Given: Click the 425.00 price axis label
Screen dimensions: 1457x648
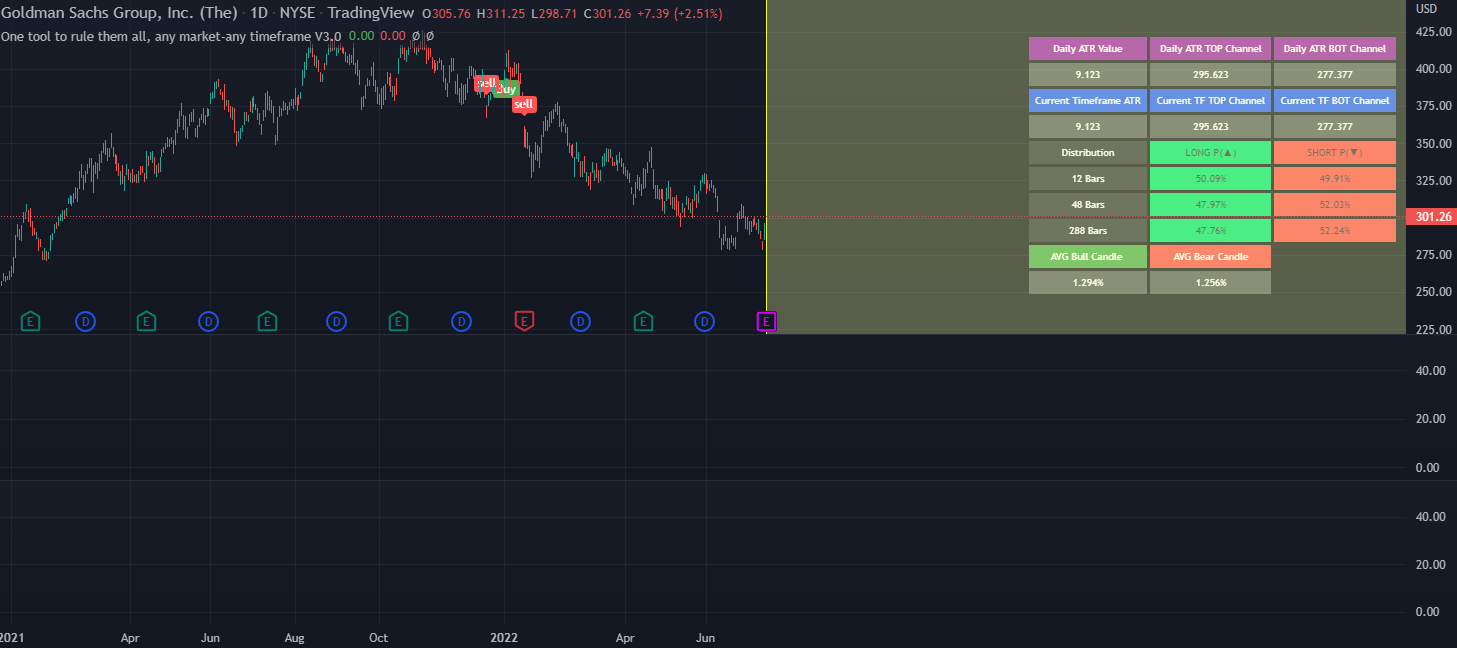Looking at the screenshot, I should [1431, 32].
